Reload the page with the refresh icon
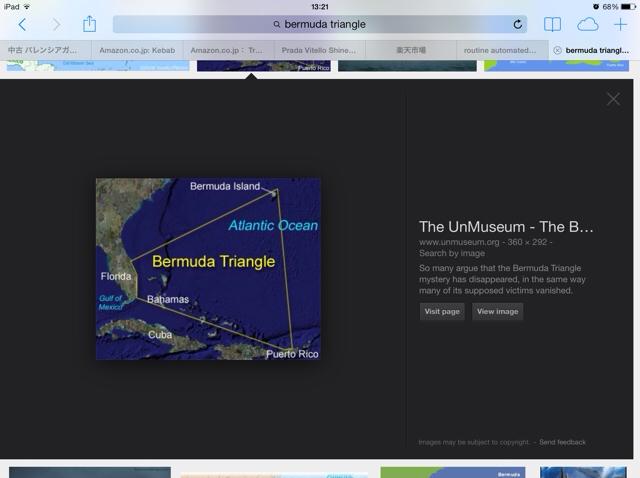The width and height of the screenshot is (640, 478). point(518,24)
